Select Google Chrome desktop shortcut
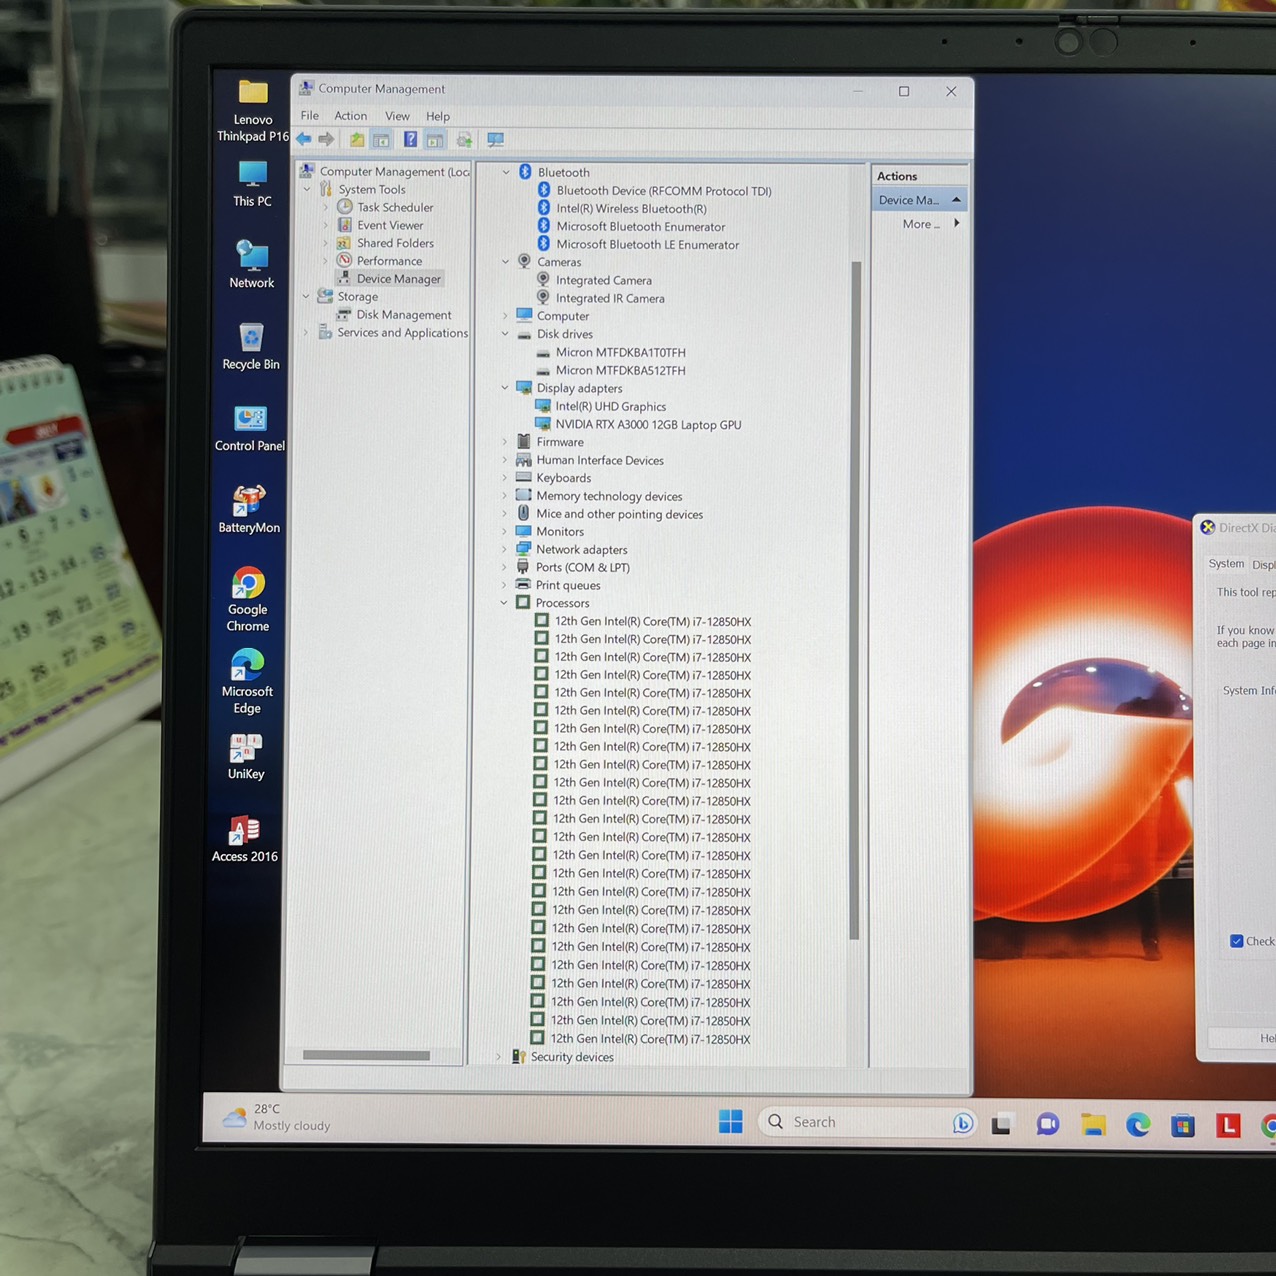This screenshot has height=1276, width=1276. 248,600
